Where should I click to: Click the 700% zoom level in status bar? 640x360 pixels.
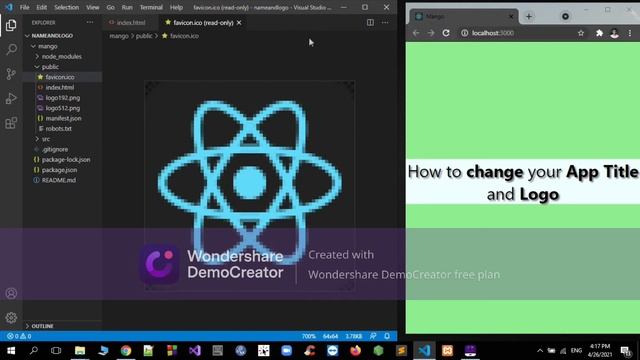(309, 336)
